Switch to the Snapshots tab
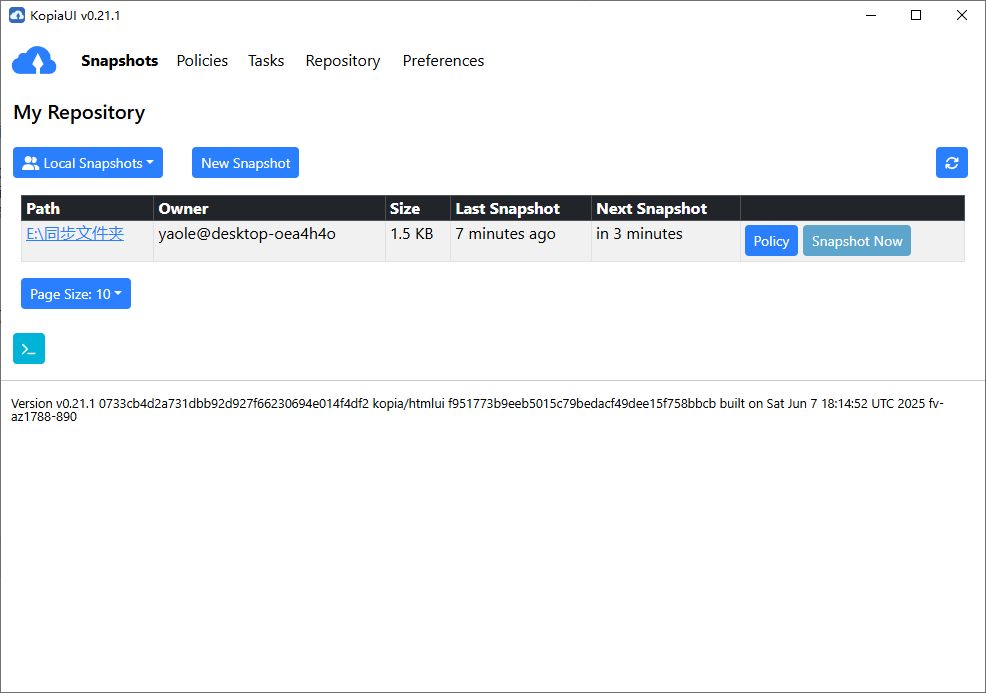The width and height of the screenshot is (986, 693). coord(119,61)
